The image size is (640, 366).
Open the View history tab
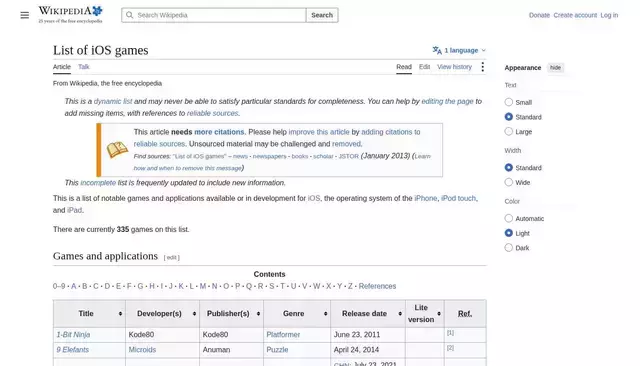[x=454, y=67]
